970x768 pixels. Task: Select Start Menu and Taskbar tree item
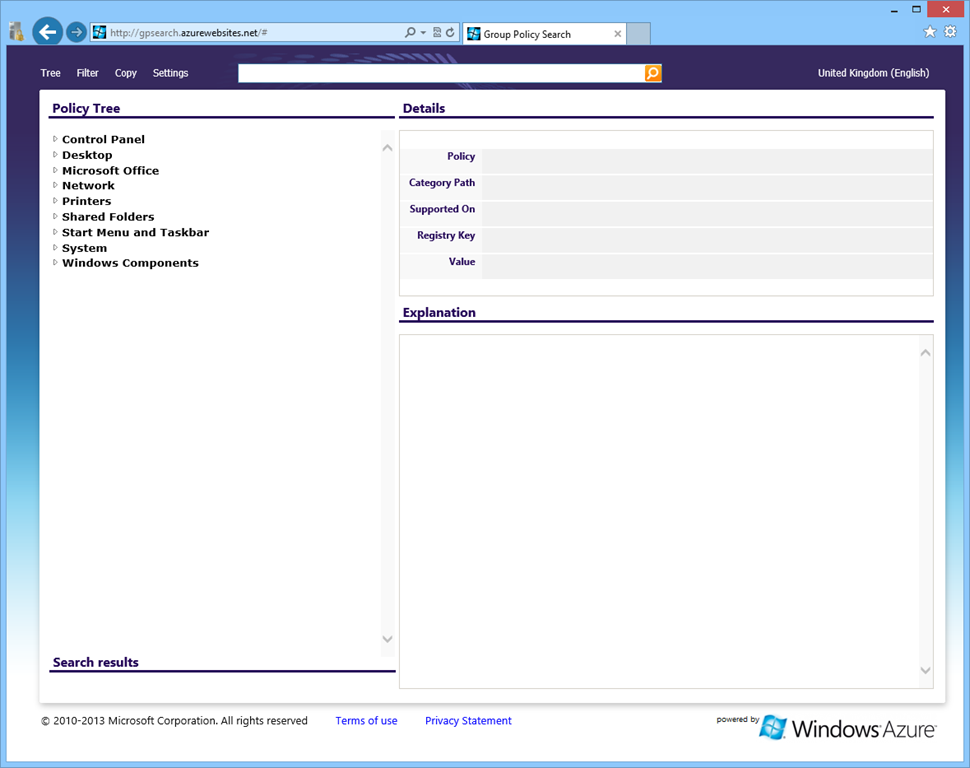(x=135, y=232)
